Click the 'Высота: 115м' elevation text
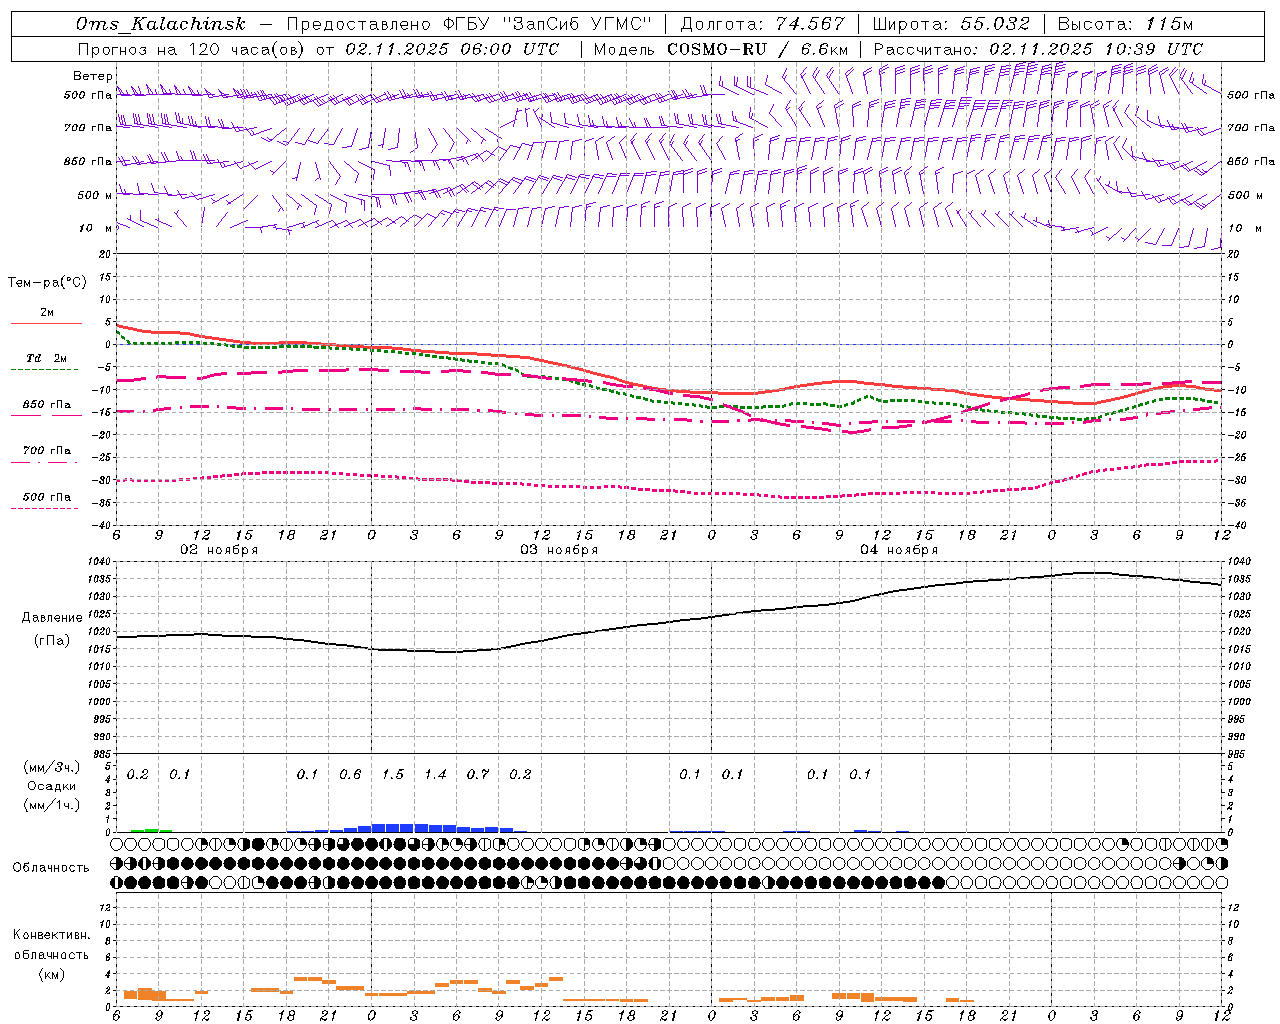The width and height of the screenshot is (1280, 1024). pos(1125,24)
